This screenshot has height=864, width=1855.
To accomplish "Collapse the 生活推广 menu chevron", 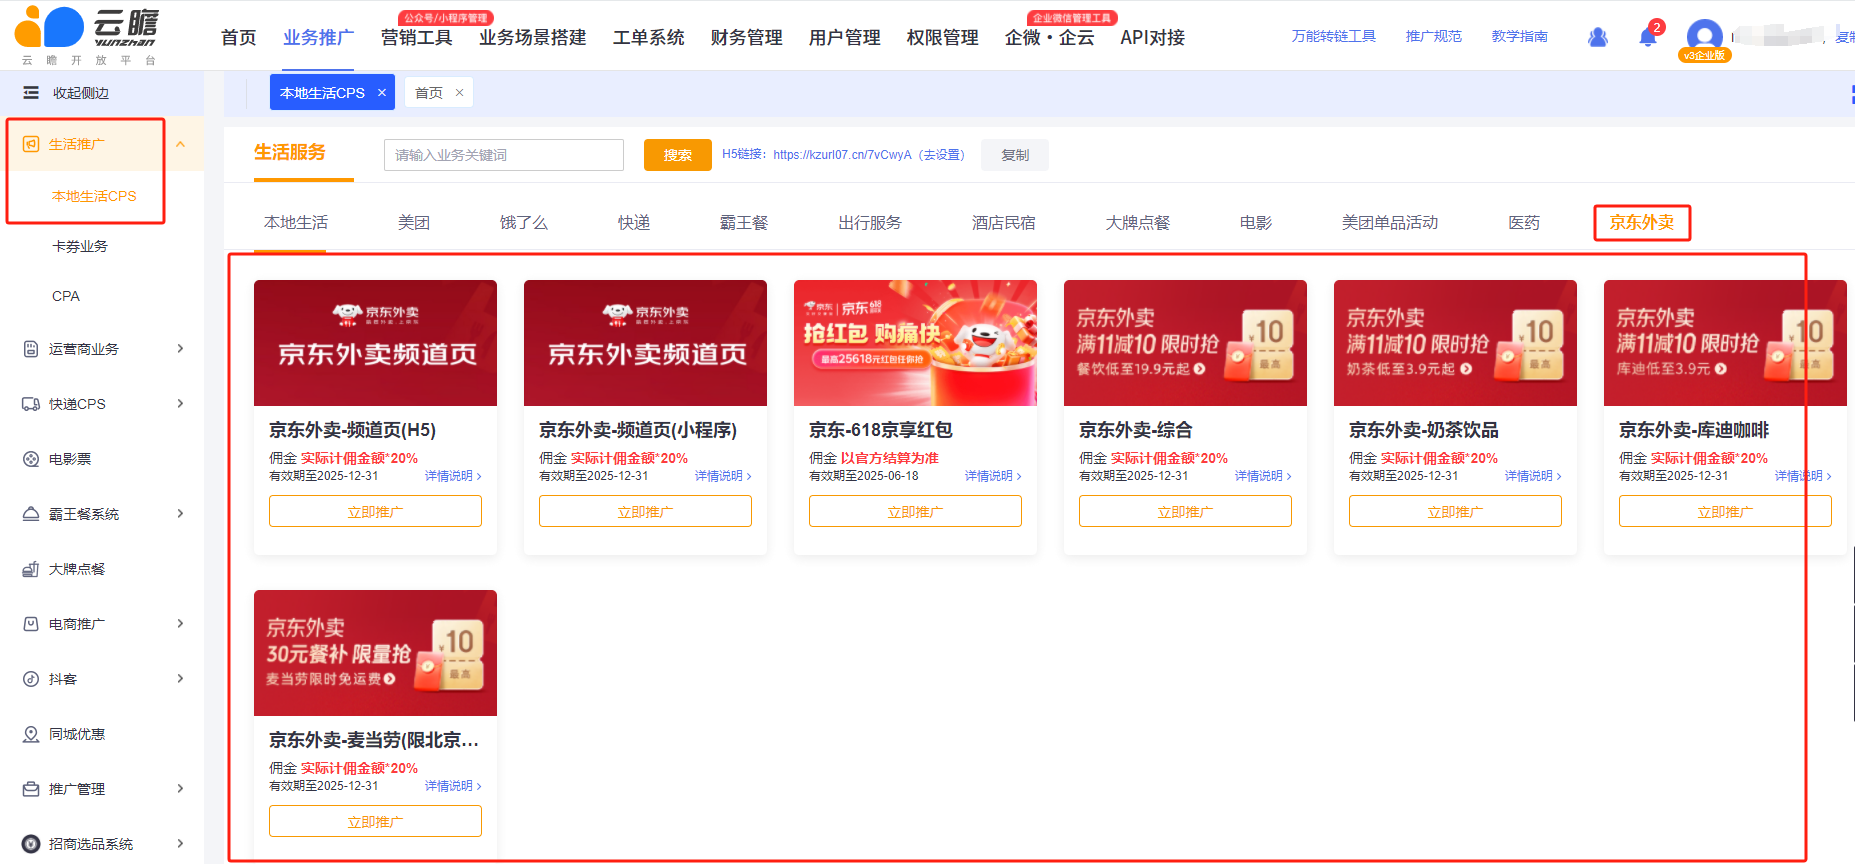I will tap(181, 144).
